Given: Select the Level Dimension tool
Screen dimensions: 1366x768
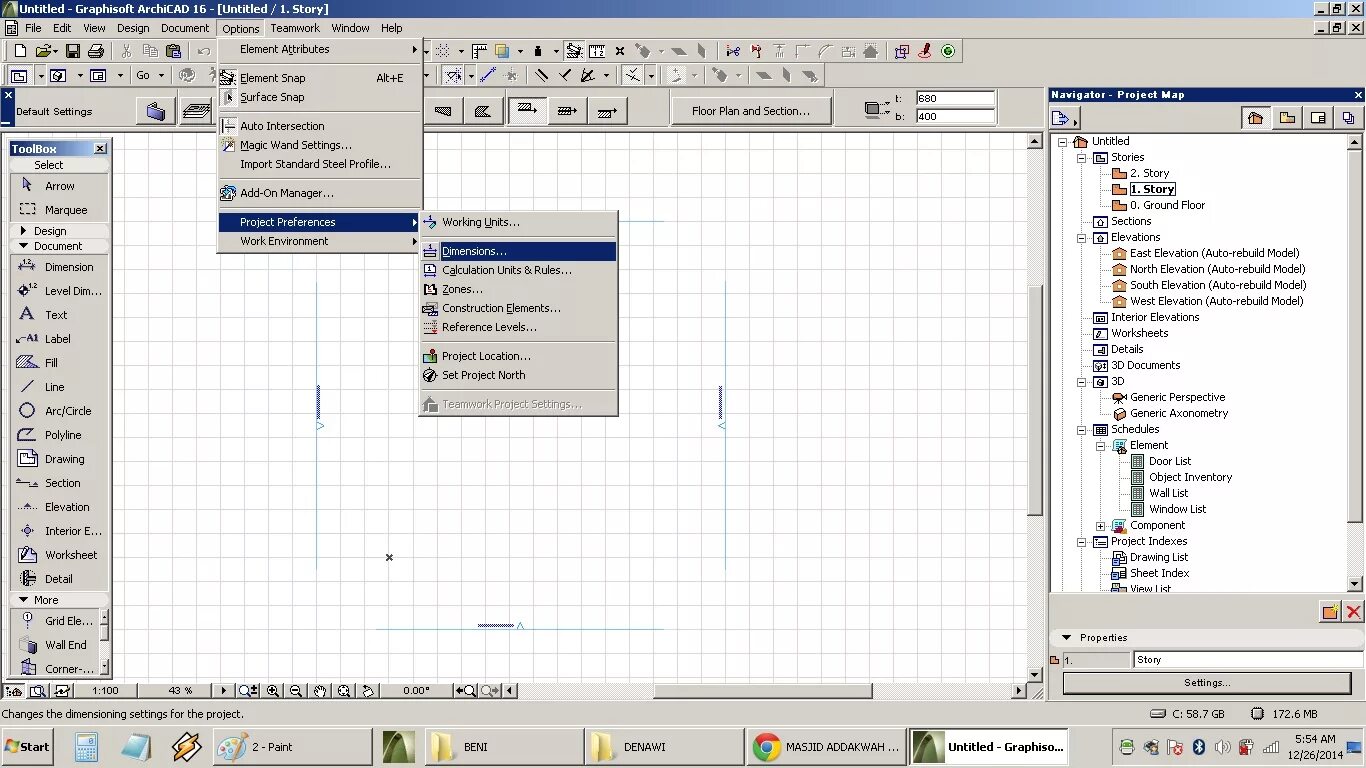Looking at the screenshot, I should coord(60,291).
